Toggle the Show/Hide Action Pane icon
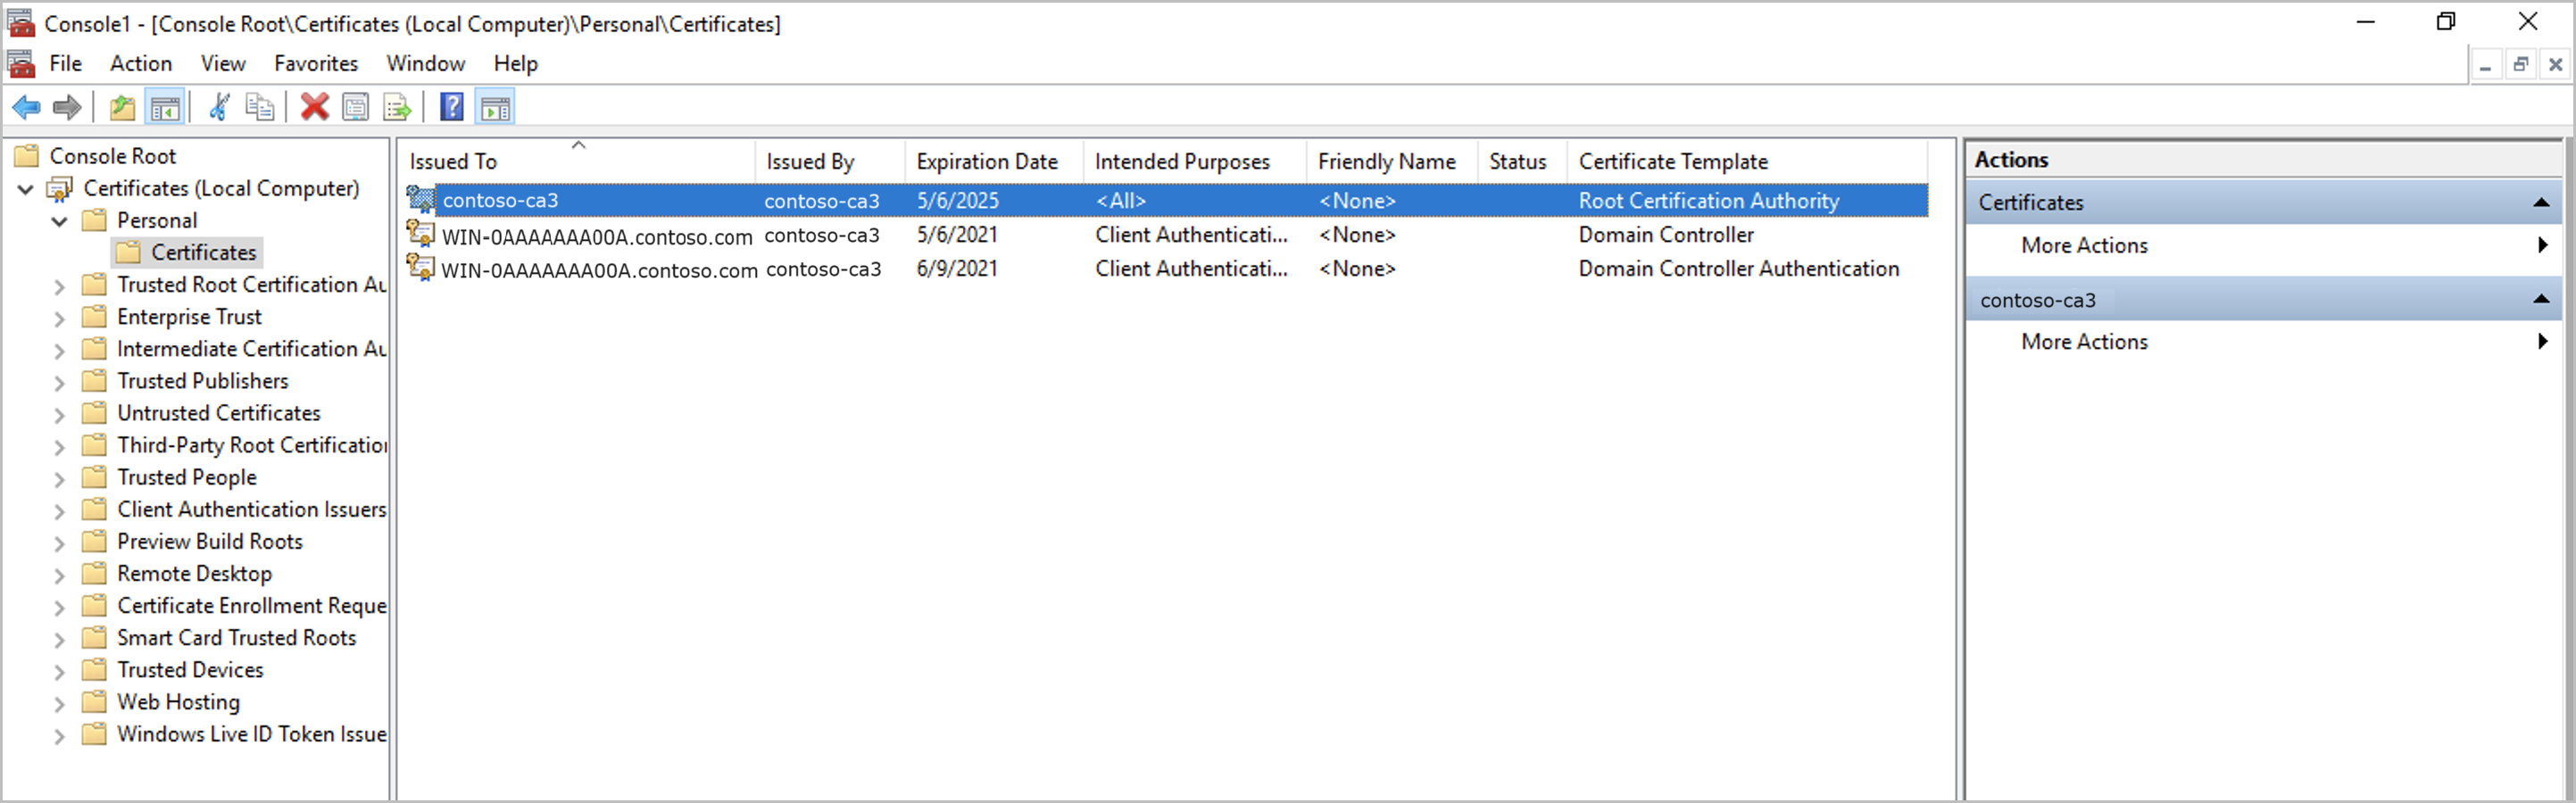The height and width of the screenshot is (803, 2576). click(496, 107)
